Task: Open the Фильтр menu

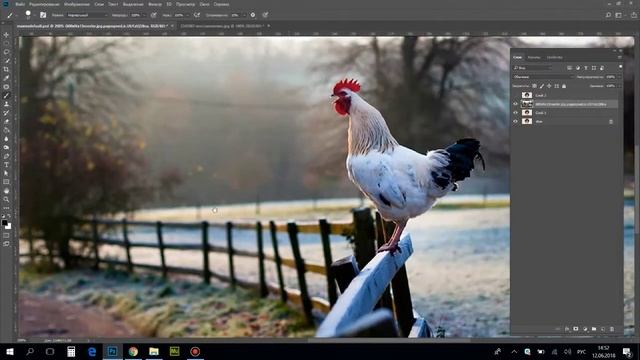Action: tap(155, 4)
